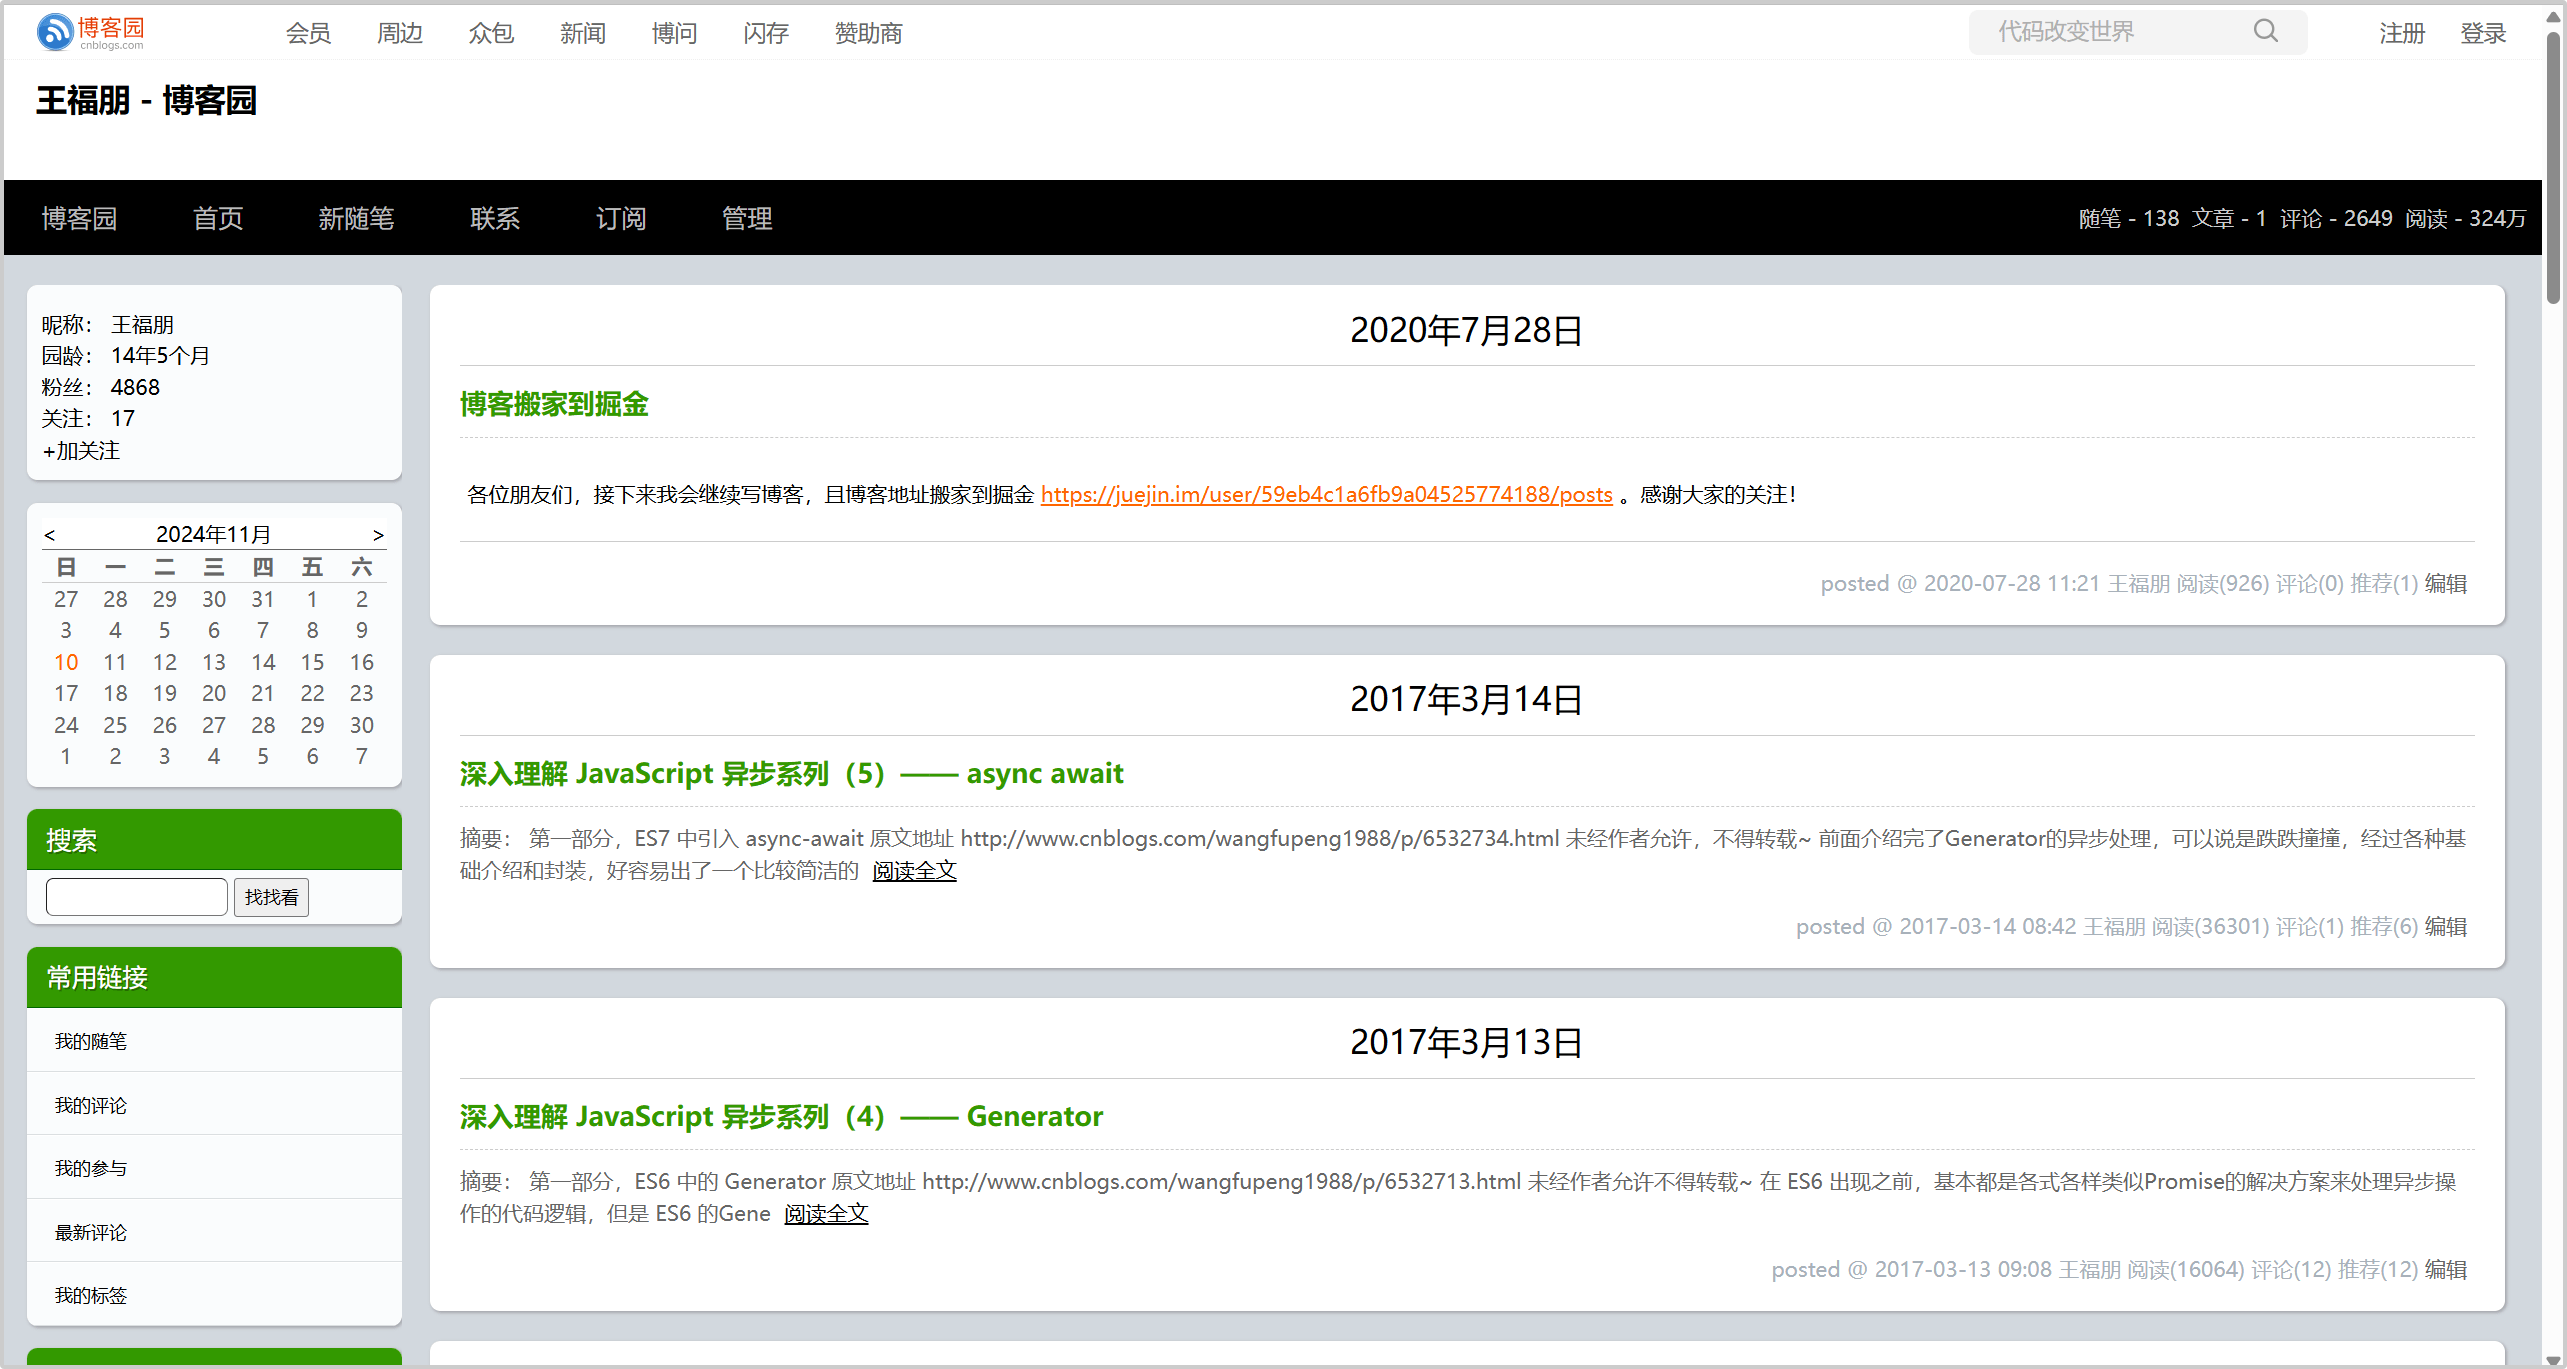Image resolution: width=2567 pixels, height=1369 pixels.
Task: Select 订阅 in black navigation bar
Action: tap(621, 218)
